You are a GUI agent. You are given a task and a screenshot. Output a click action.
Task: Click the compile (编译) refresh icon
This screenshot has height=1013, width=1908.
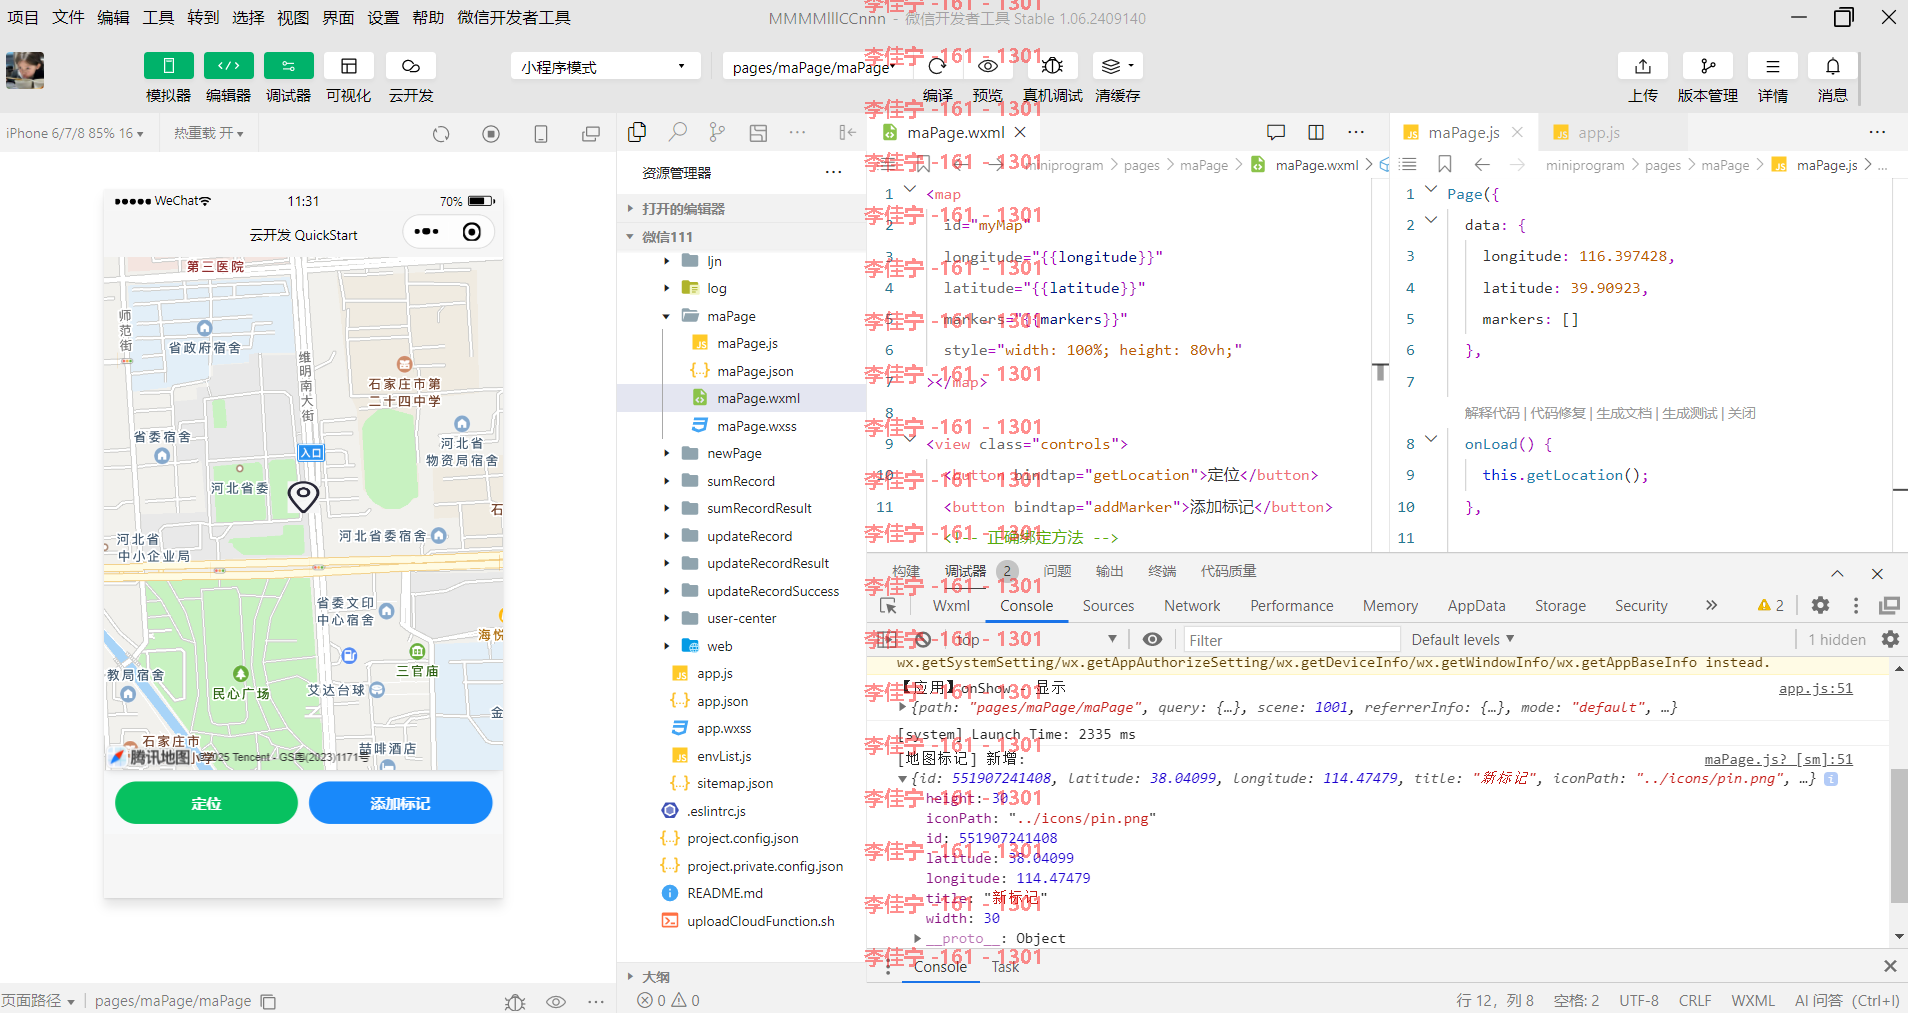pos(937,66)
